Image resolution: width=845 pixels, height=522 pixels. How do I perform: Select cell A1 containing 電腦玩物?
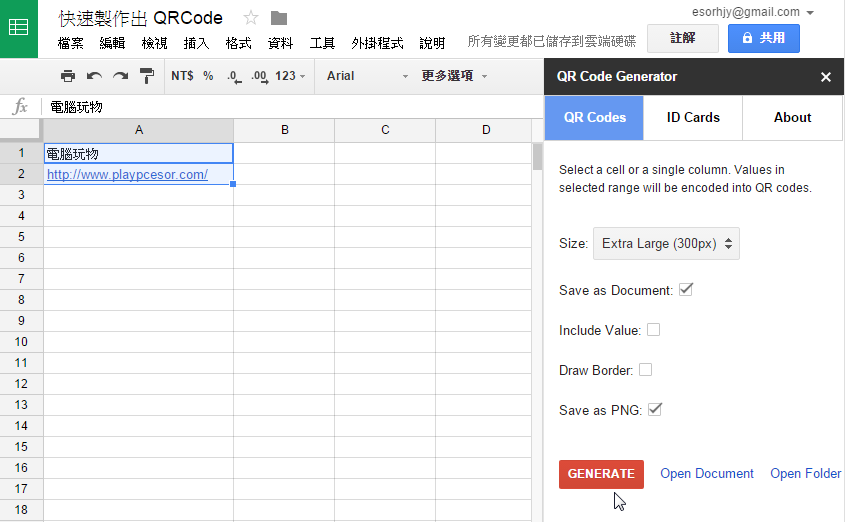coord(138,154)
